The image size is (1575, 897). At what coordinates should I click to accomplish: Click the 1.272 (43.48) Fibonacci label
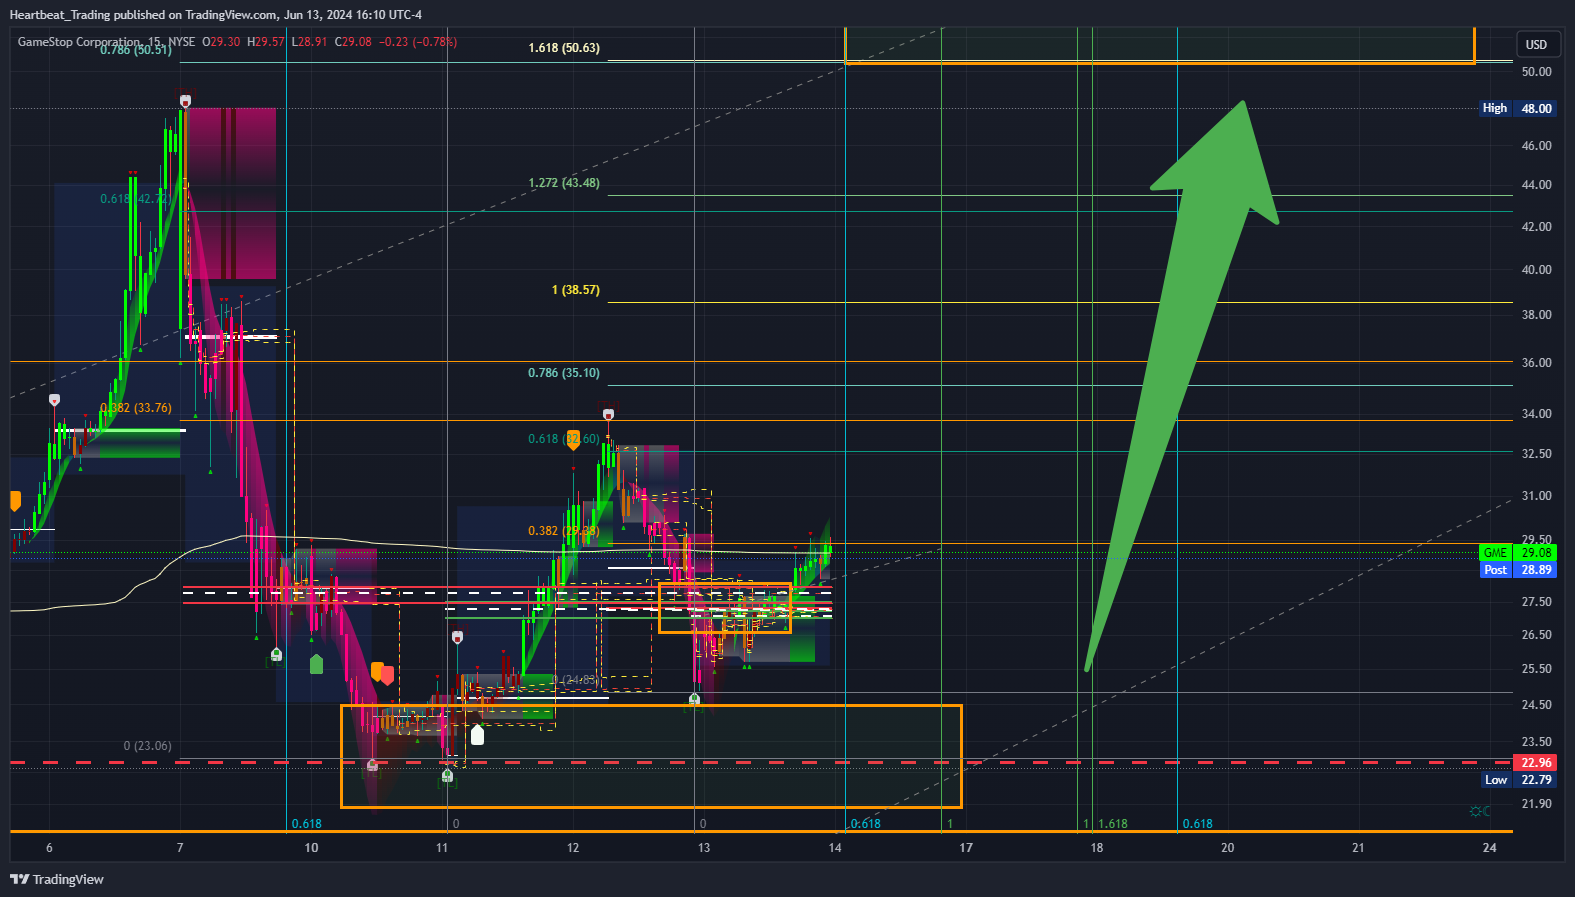tap(564, 182)
